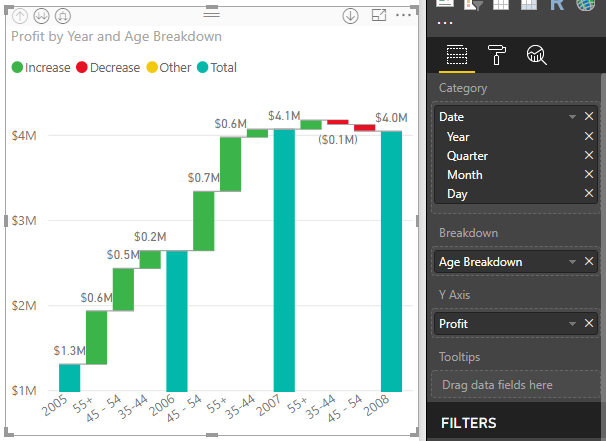Select the R script visual icon

tap(556, 5)
